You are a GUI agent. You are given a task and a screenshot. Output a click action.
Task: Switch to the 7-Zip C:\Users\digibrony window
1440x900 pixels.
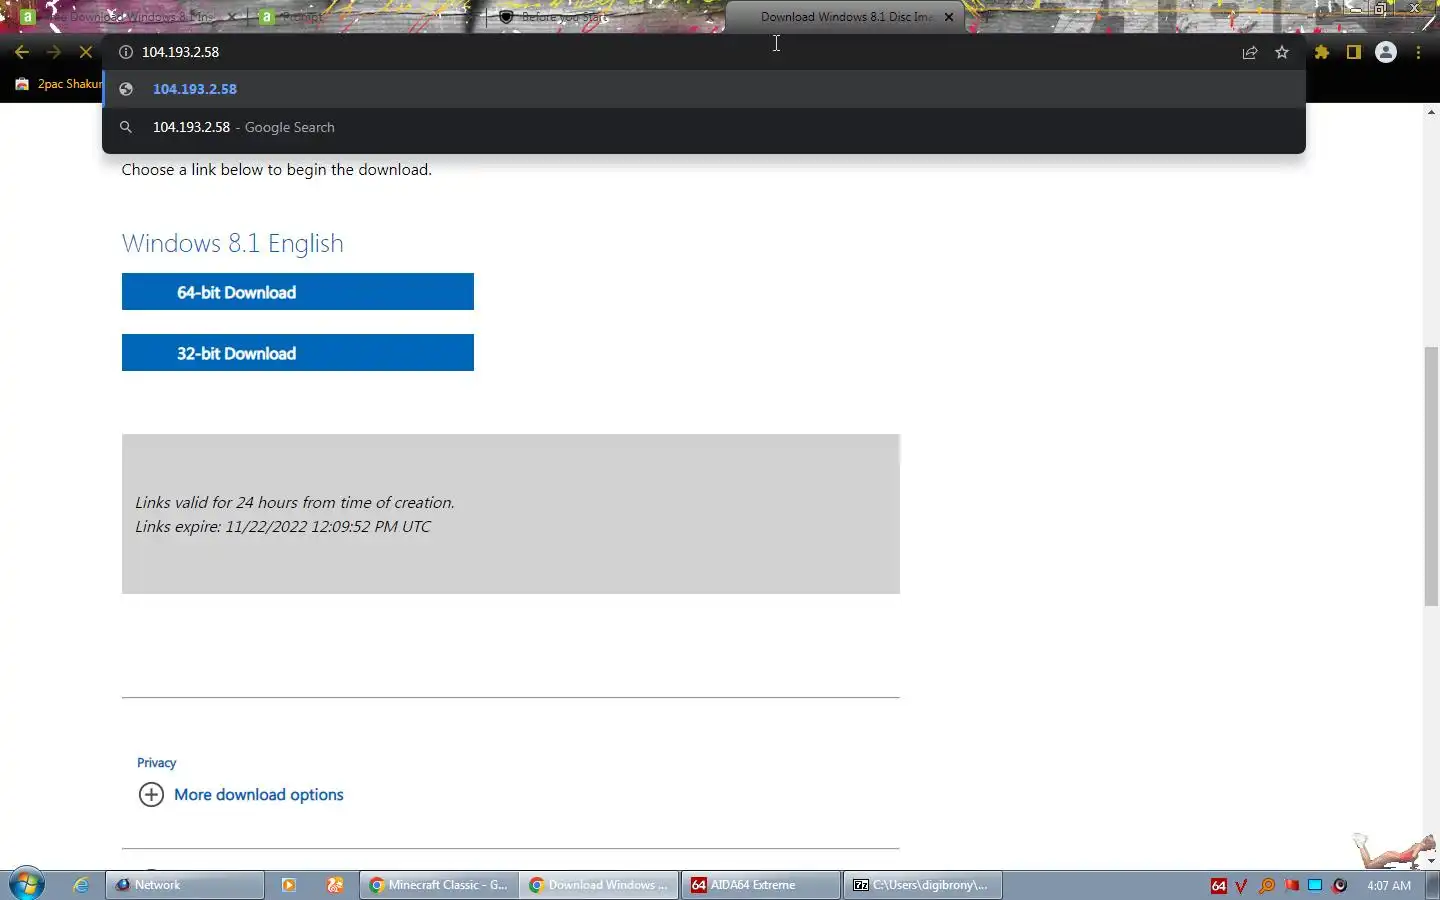pyautogui.click(x=922, y=885)
